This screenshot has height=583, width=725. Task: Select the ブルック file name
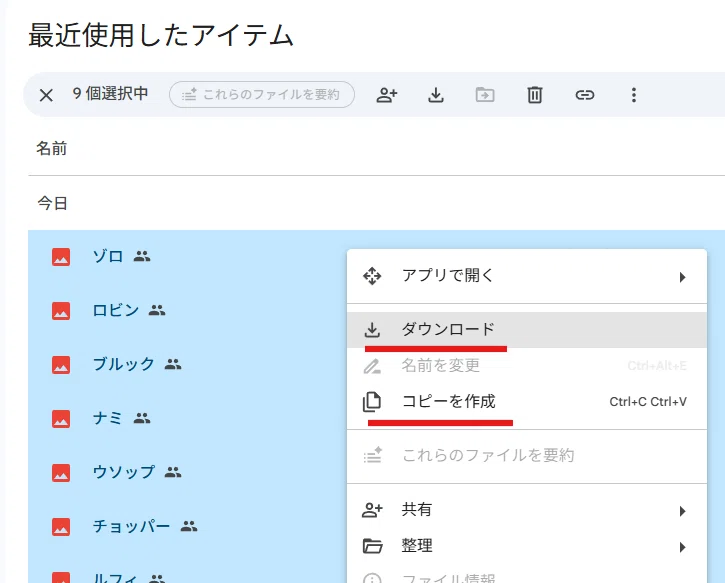tap(123, 364)
